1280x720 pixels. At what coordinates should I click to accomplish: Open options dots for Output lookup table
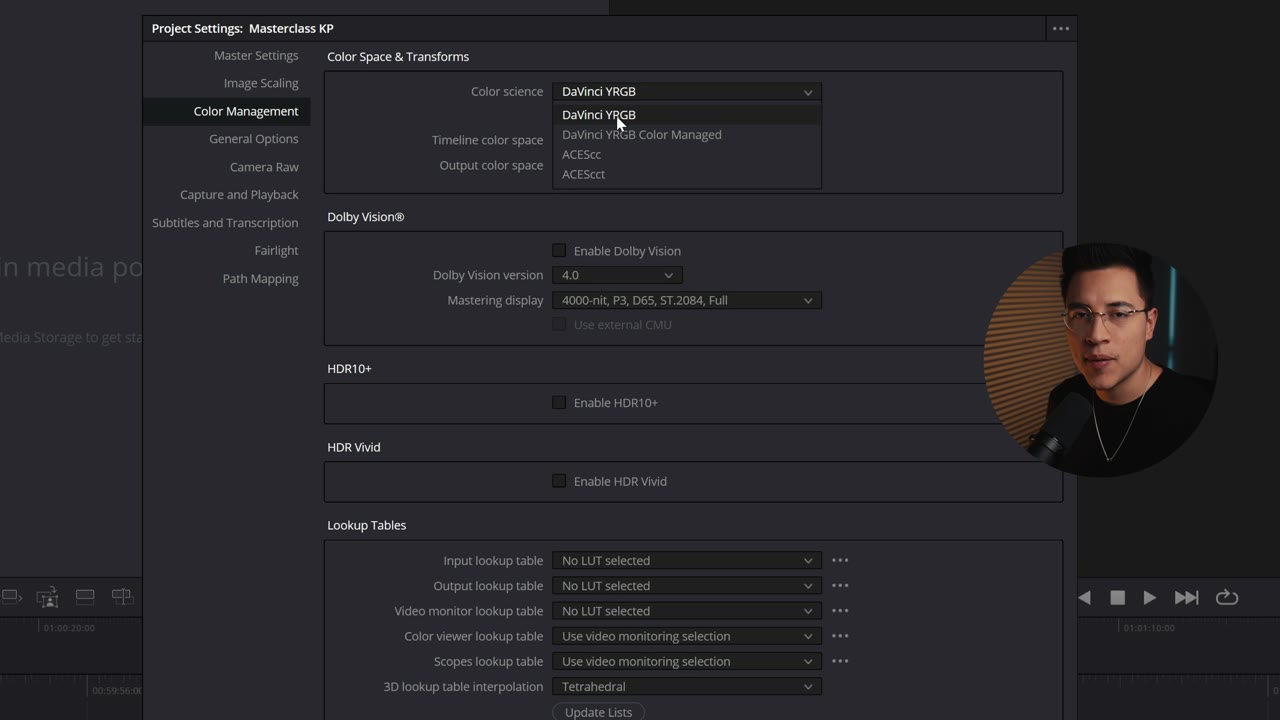coord(840,586)
